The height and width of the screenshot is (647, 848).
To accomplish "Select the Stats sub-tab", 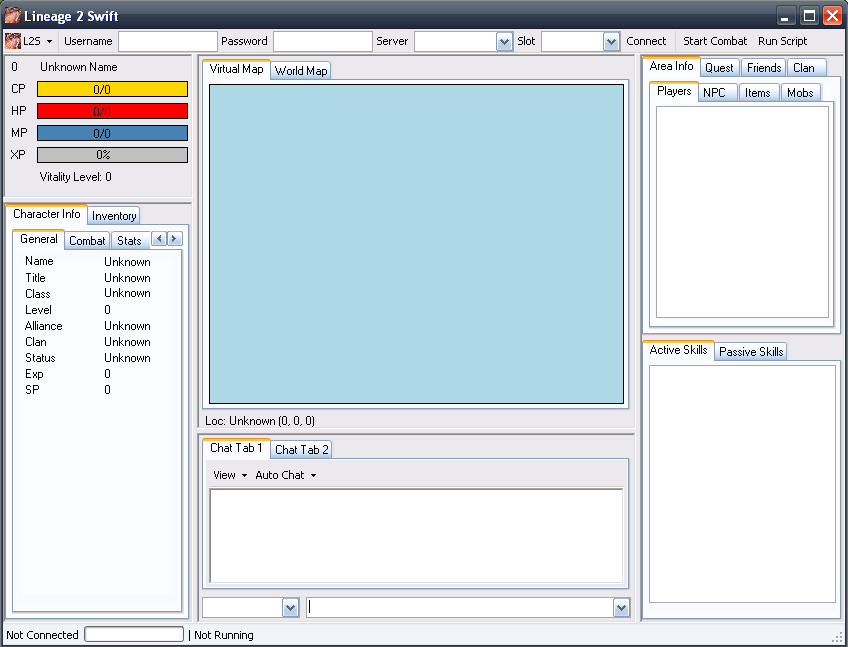I will pos(129,241).
